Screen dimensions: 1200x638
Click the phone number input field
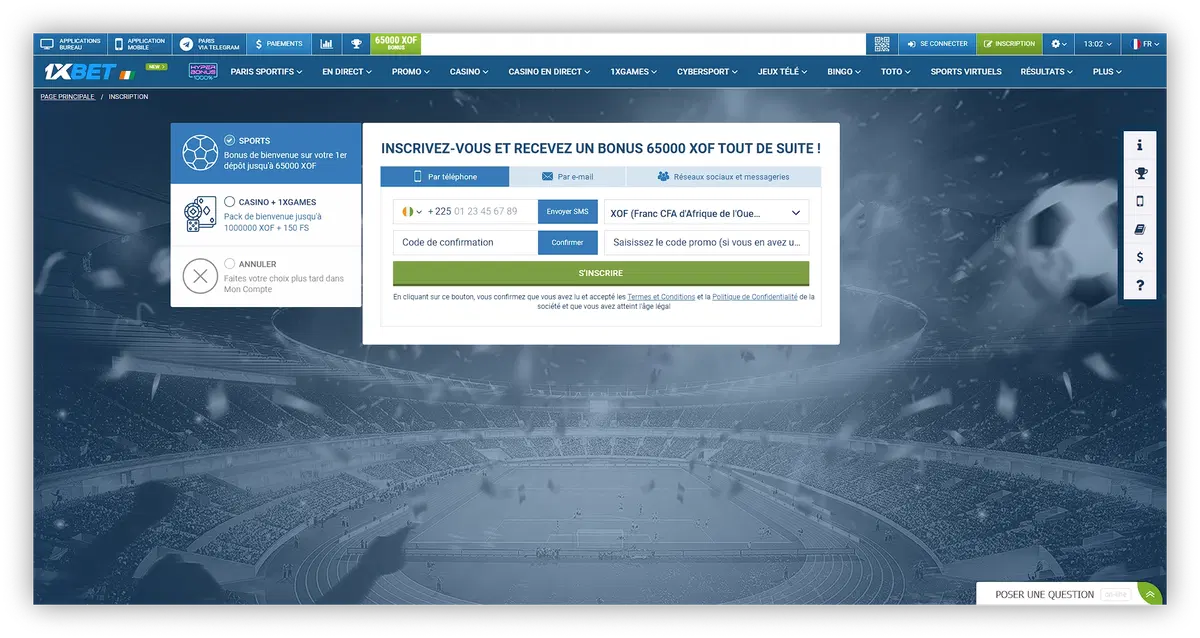480,212
